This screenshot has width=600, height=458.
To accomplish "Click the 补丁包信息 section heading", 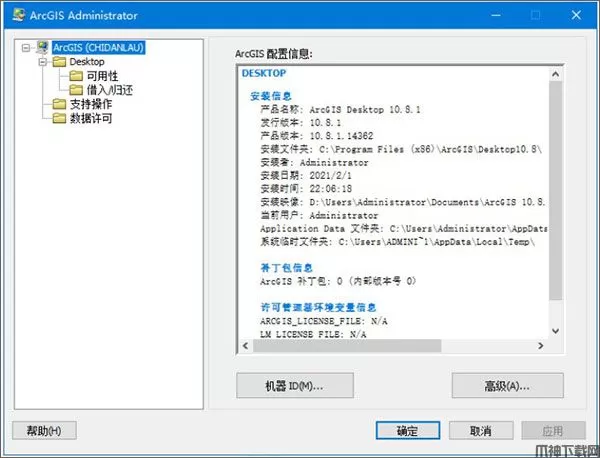I will point(287,268).
